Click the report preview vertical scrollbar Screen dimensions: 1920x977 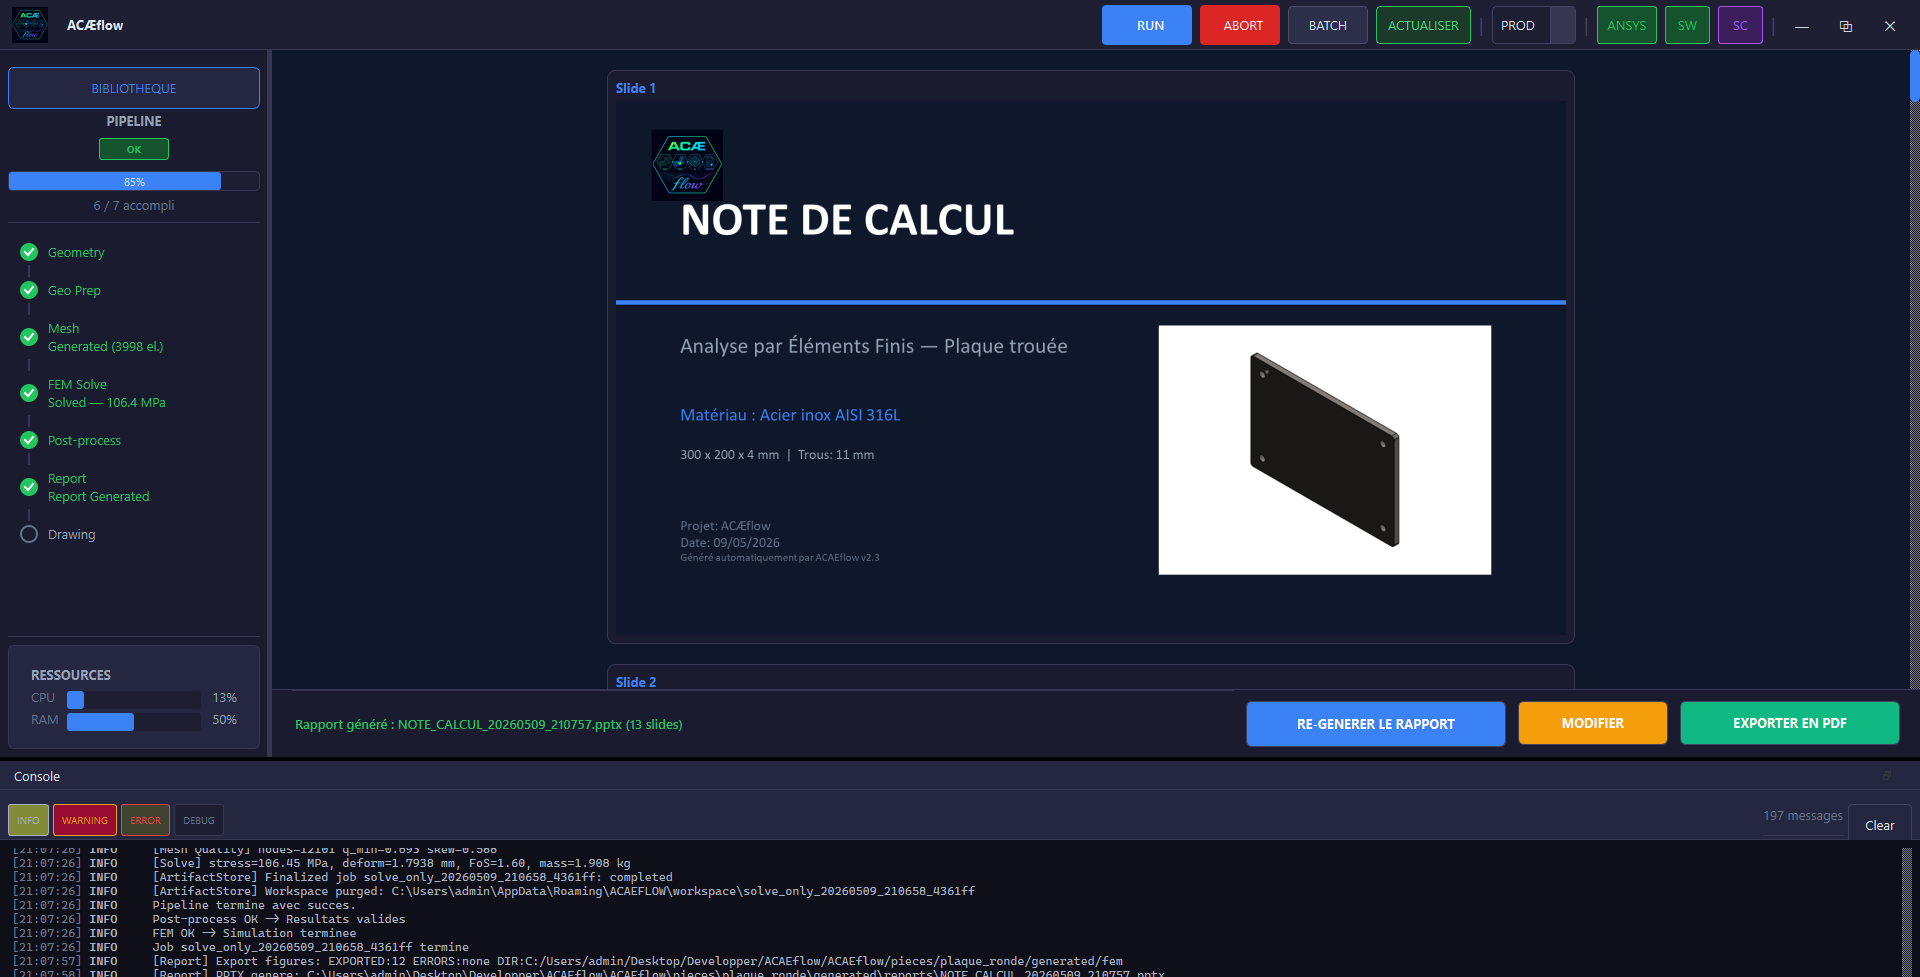coord(1915,370)
